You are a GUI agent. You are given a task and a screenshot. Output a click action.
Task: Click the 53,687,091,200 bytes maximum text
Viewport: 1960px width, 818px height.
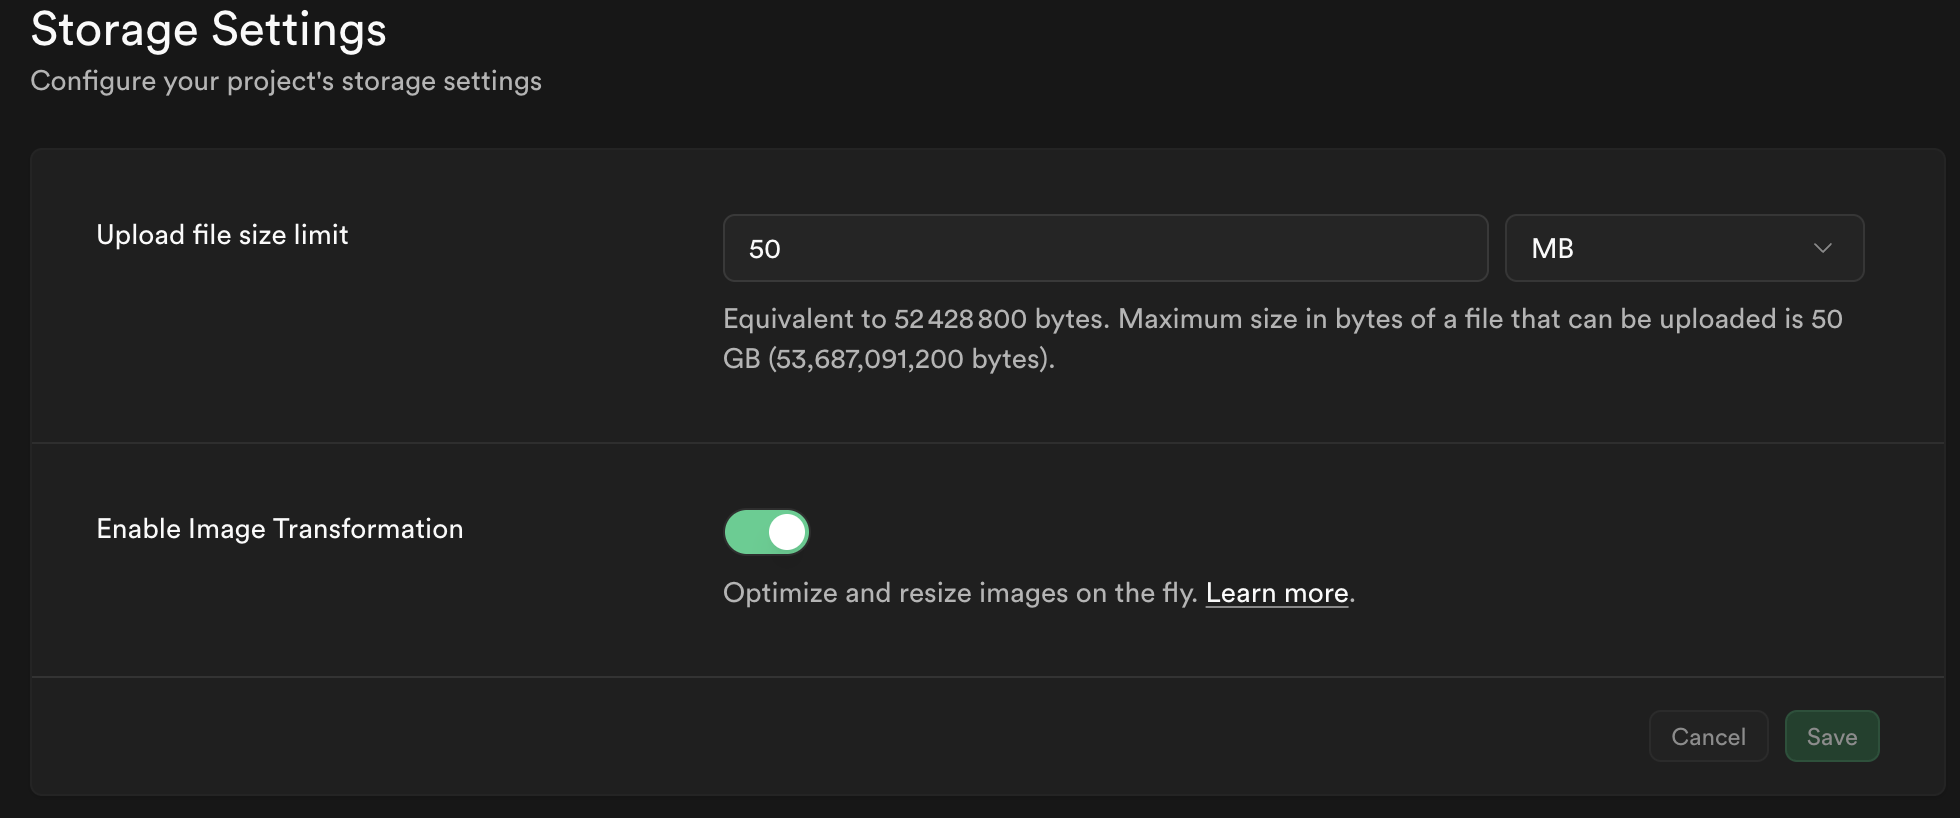tap(910, 359)
